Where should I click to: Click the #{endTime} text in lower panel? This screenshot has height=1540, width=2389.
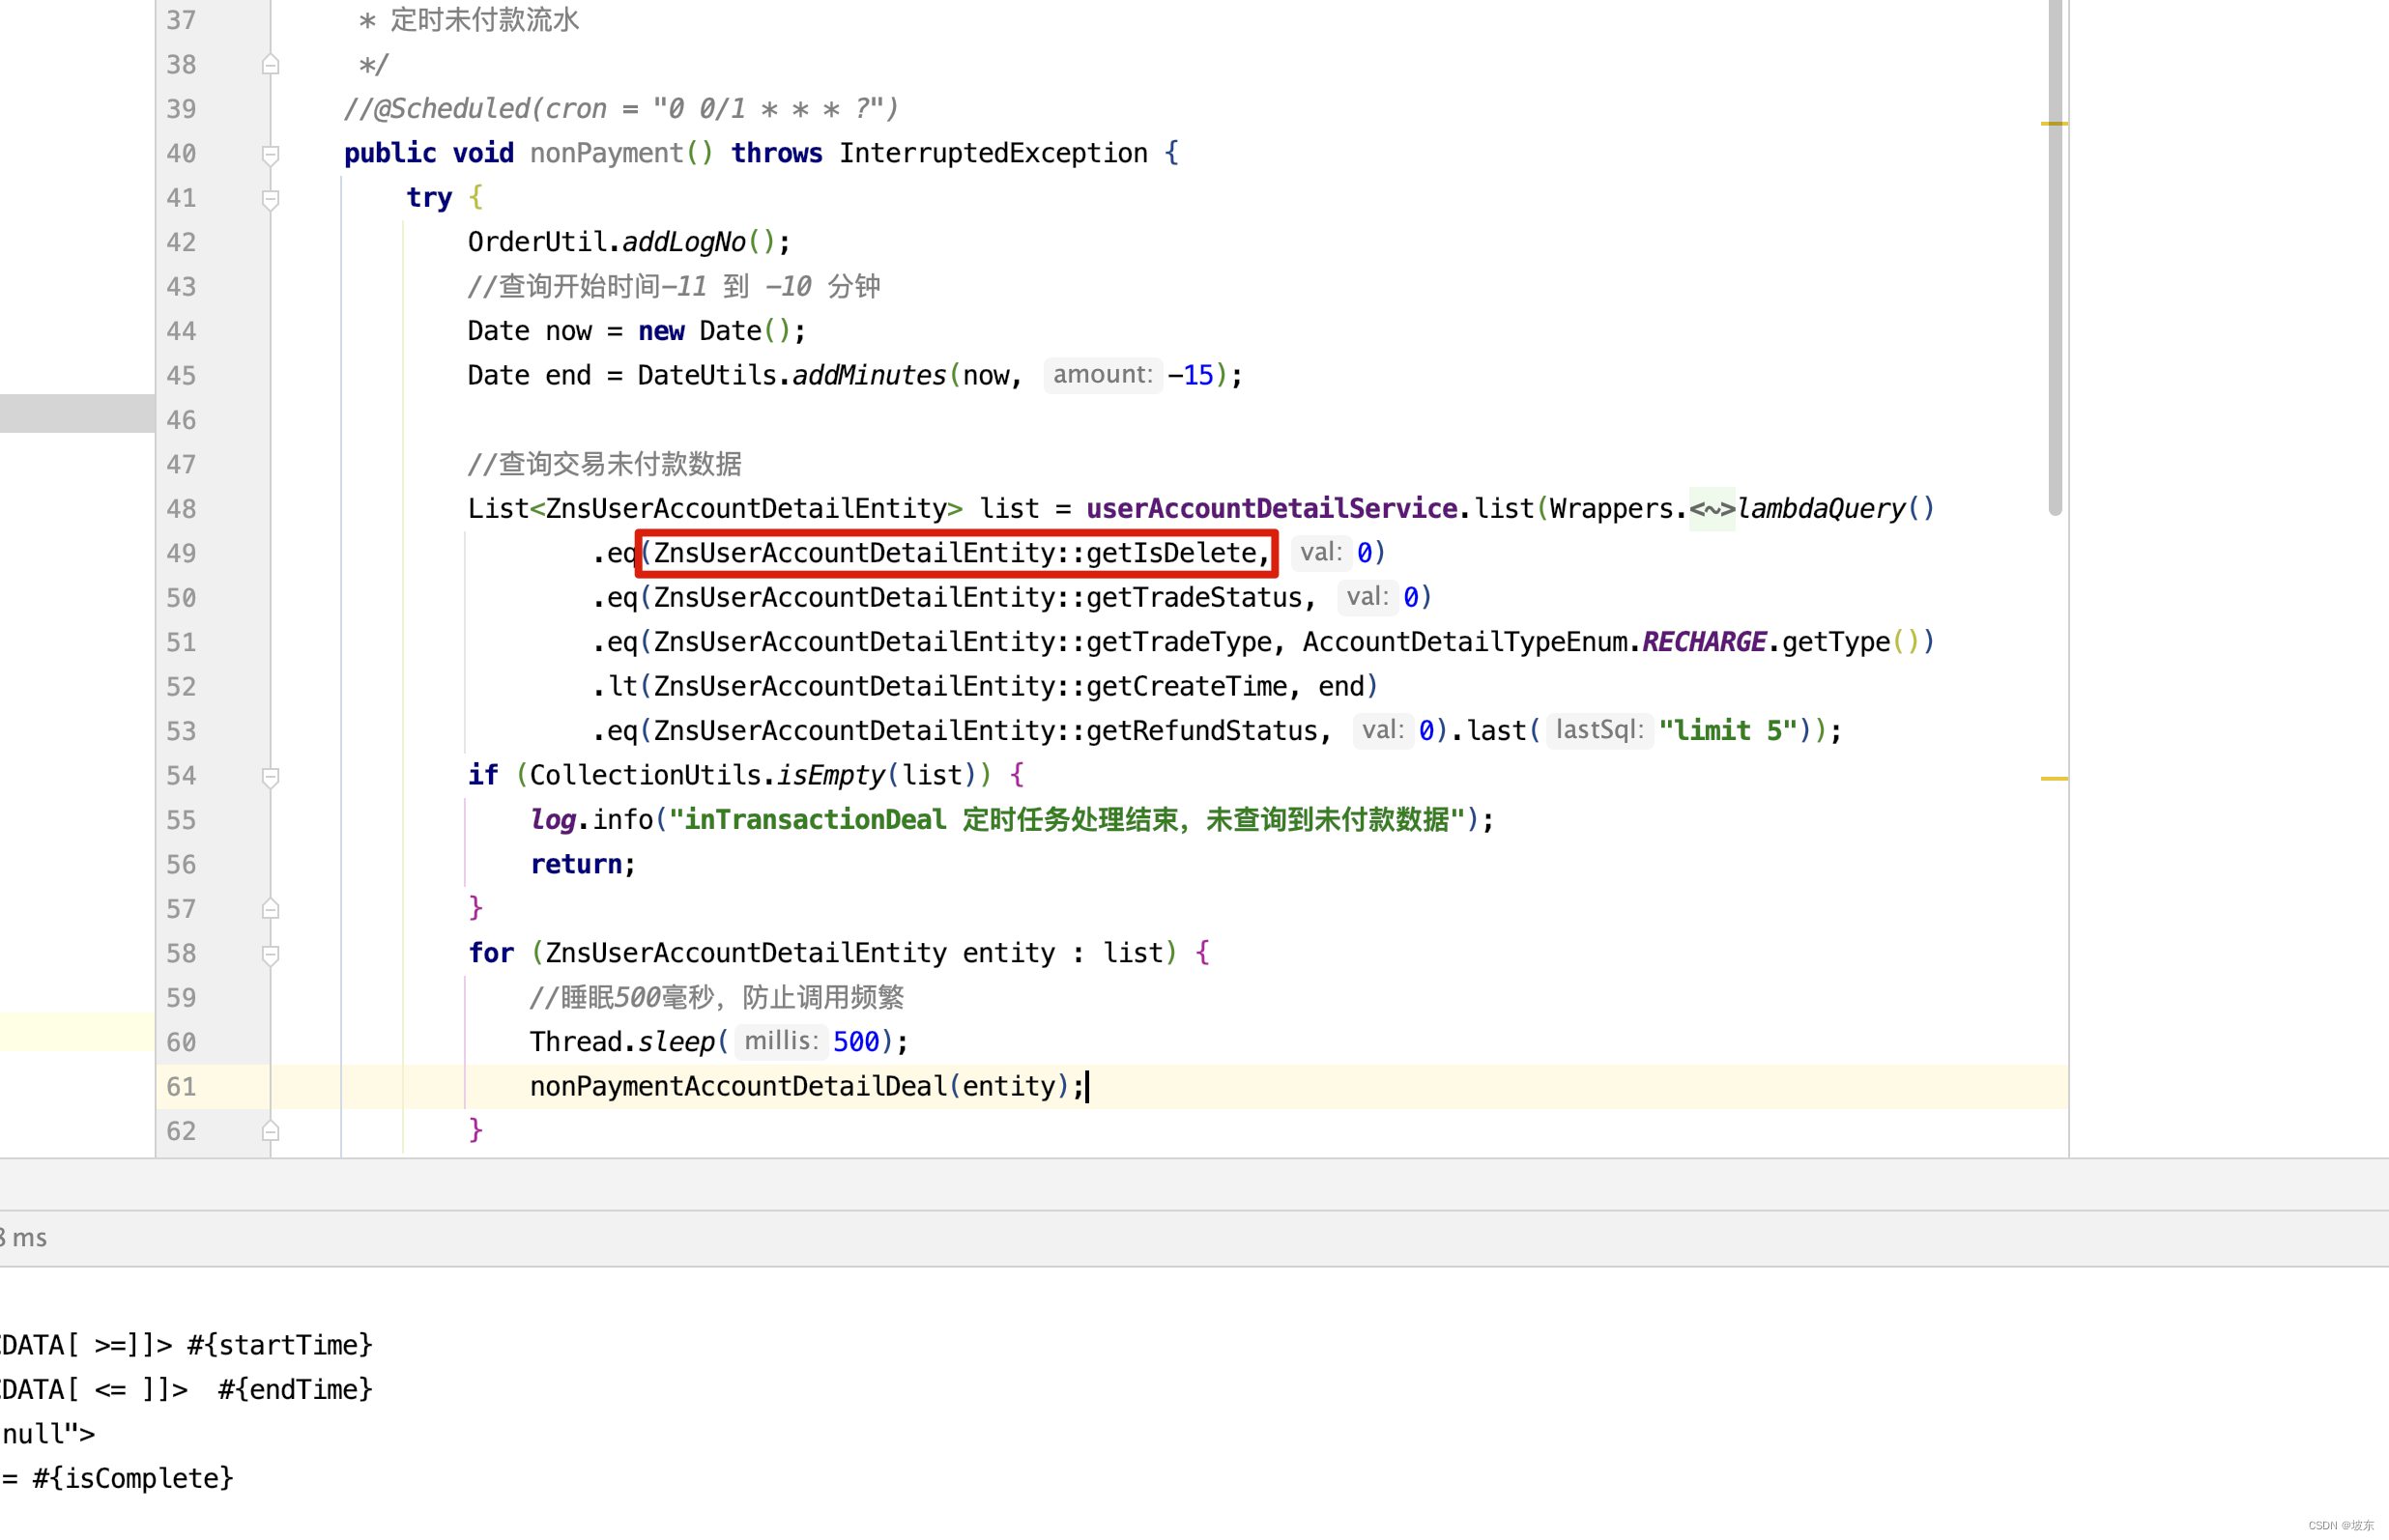(x=295, y=1389)
